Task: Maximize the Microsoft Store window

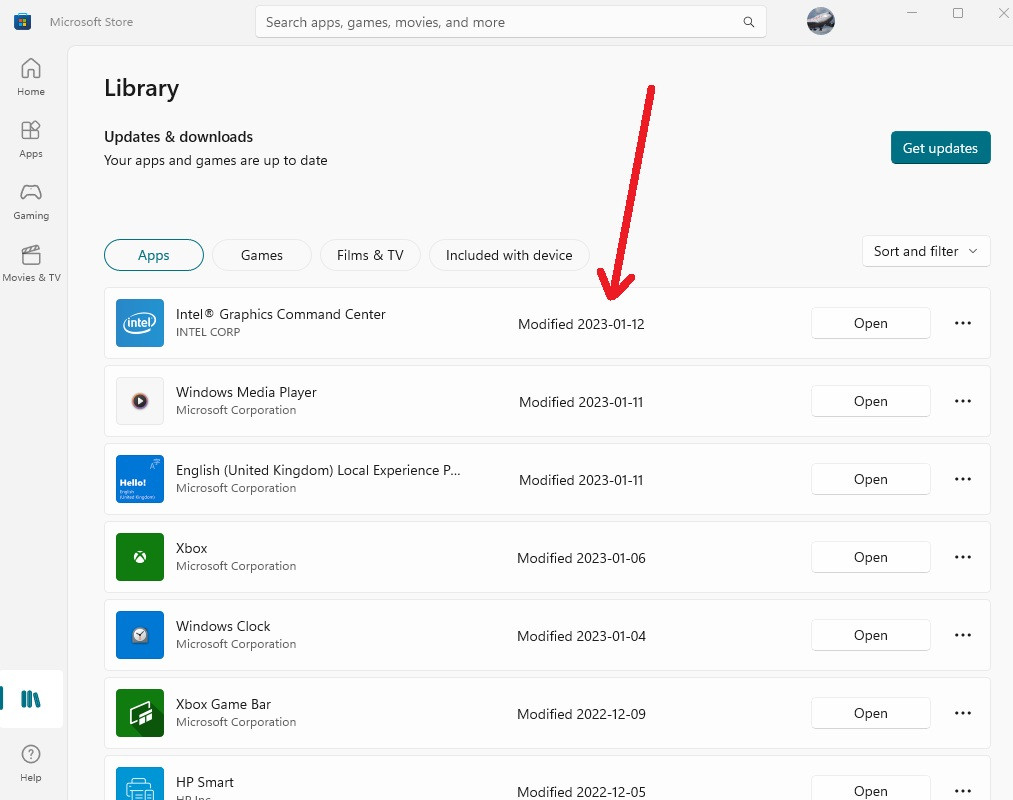Action: click(x=957, y=13)
